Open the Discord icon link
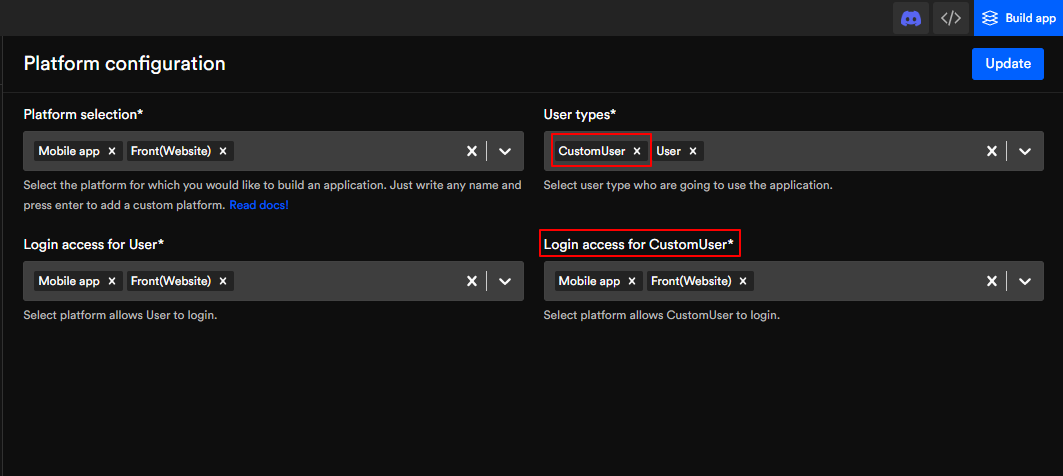Viewport: 1063px width, 476px height. pos(910,18)
